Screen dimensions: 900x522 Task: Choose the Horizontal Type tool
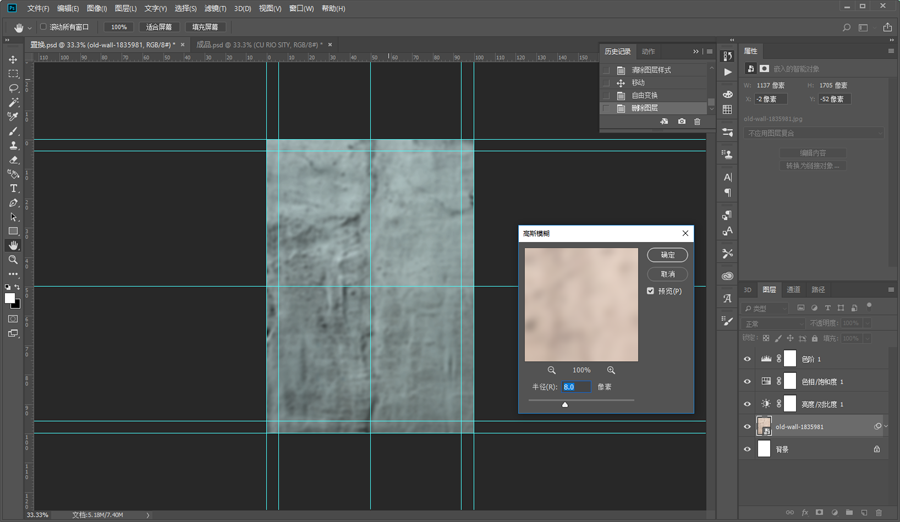click(14, 188)
